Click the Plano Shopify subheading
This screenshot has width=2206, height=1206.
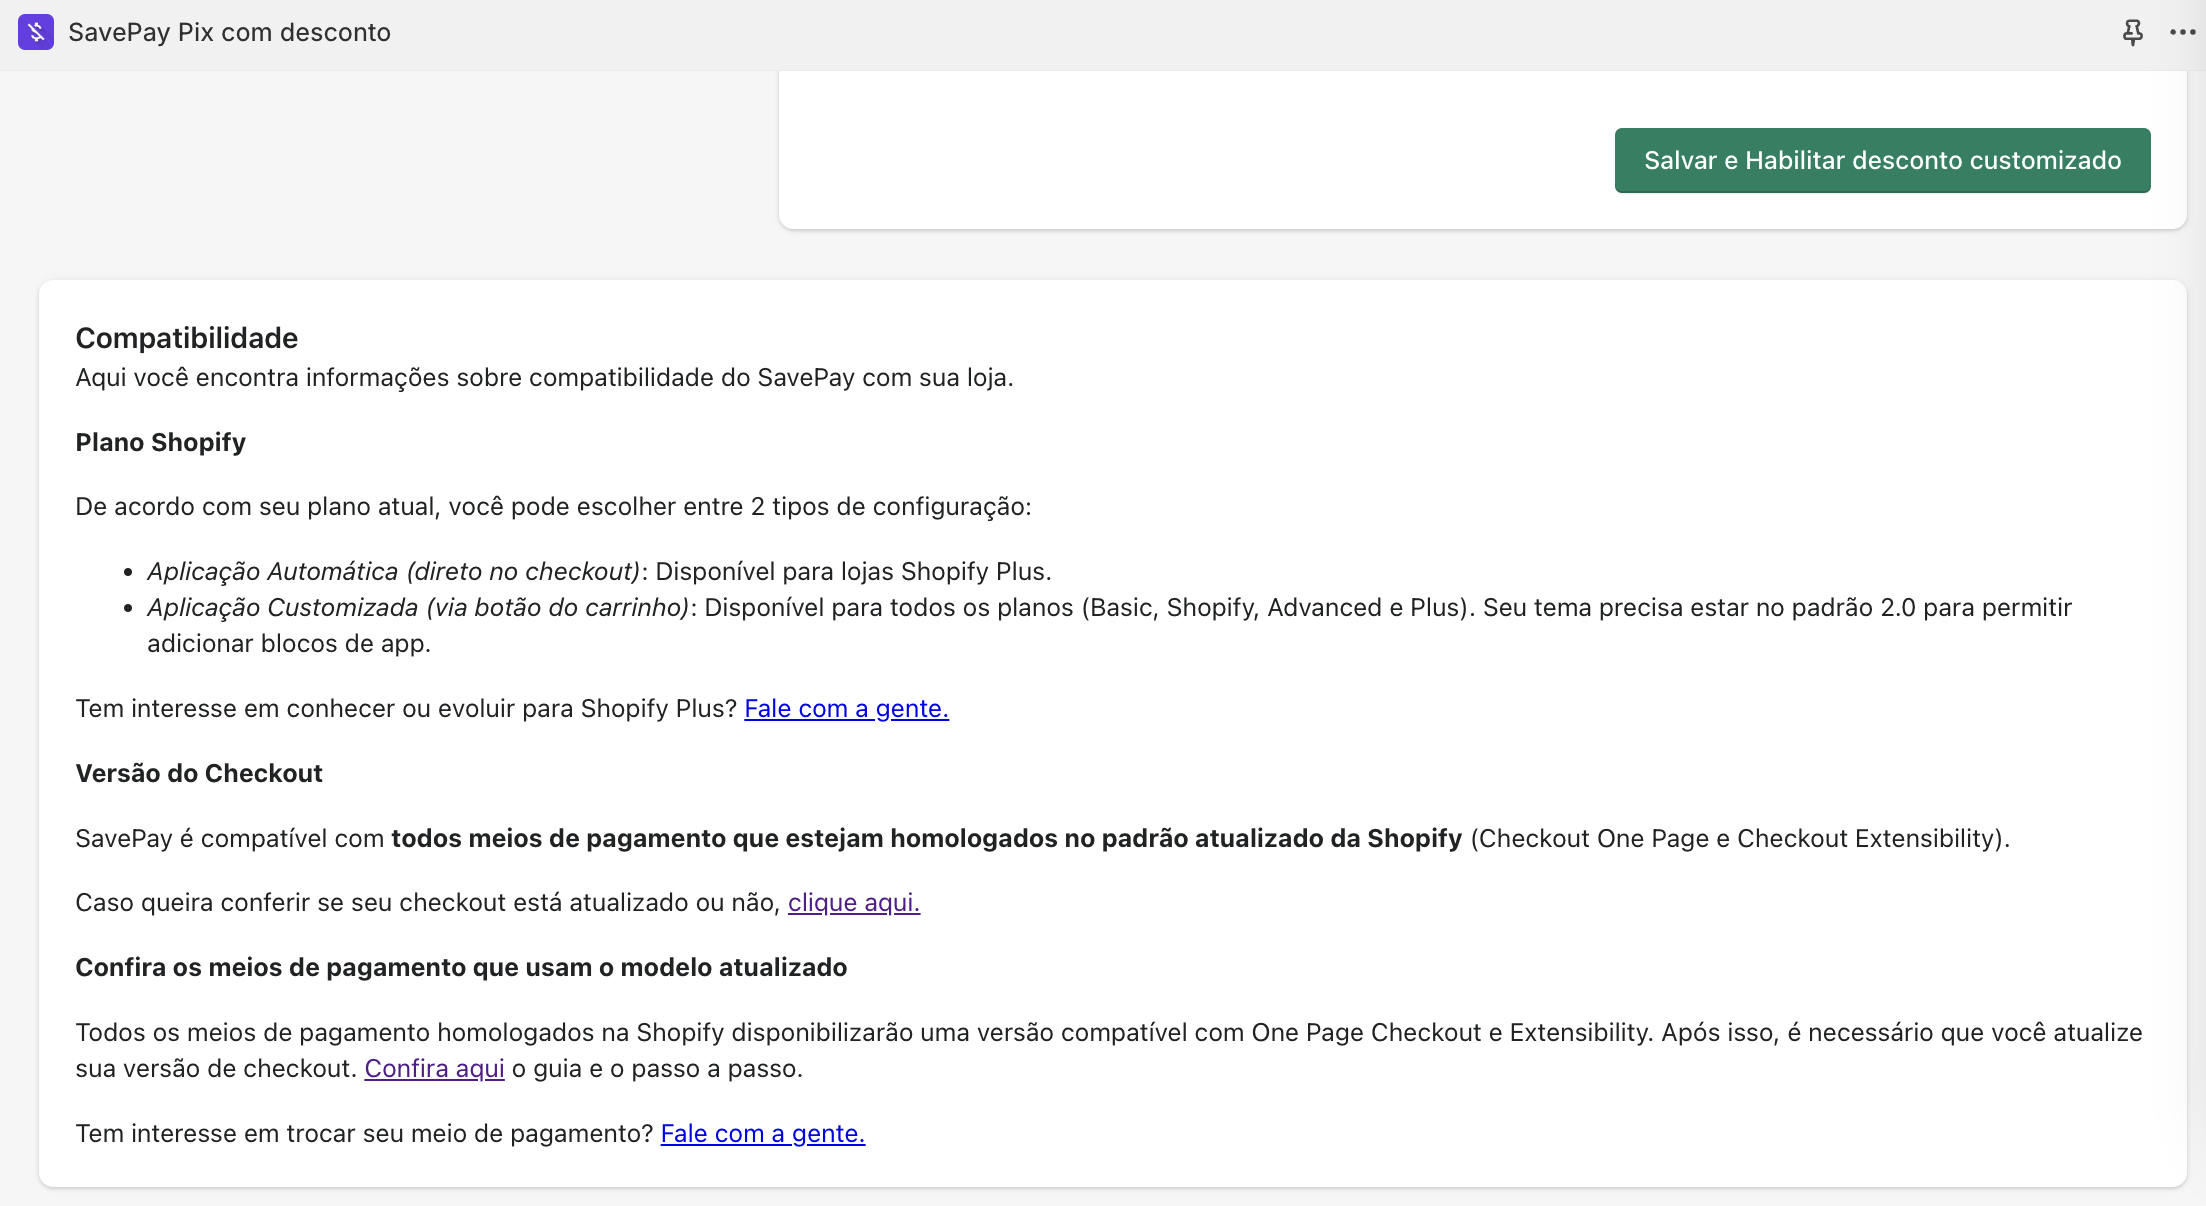pos(160,442)
